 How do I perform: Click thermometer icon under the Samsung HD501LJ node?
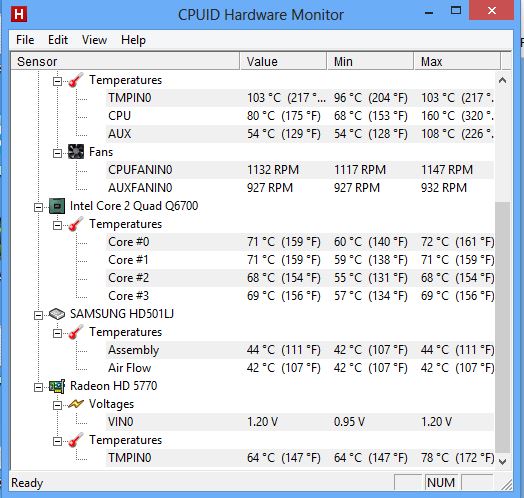pos(76,332)
